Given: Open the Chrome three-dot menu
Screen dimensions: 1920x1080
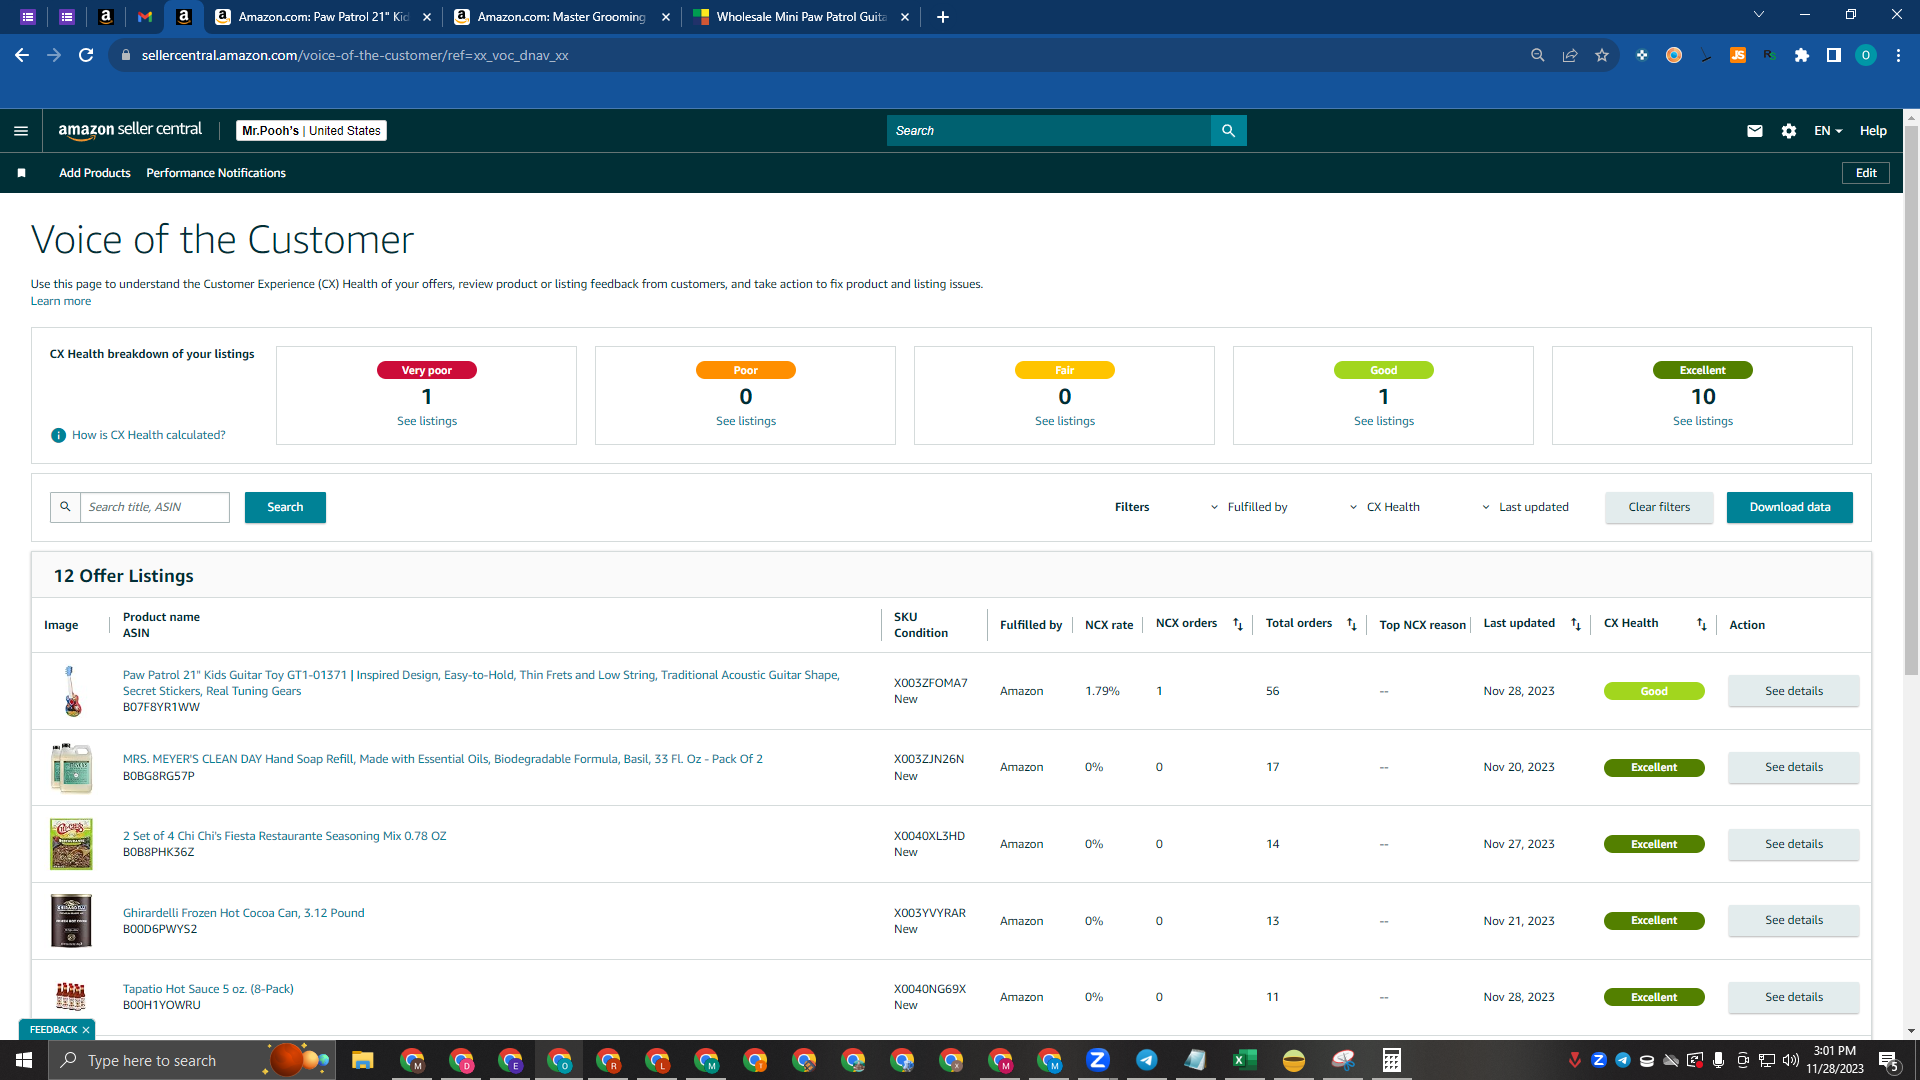Looking at the screenshot, I should pos(1898,55).
